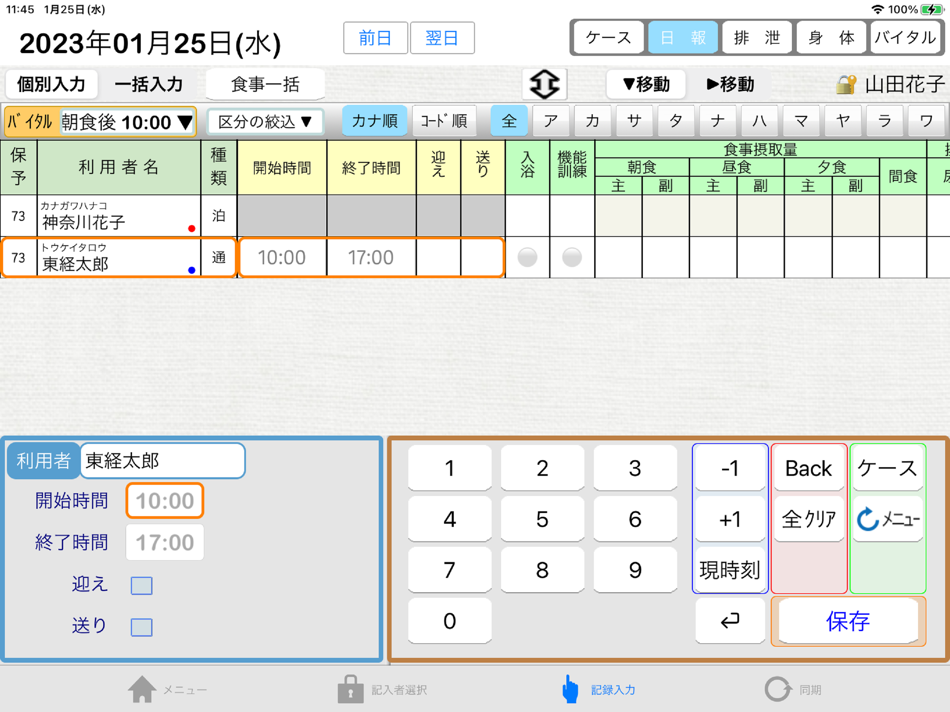Enable the 迎え checkbox

[x=141, y=585]
